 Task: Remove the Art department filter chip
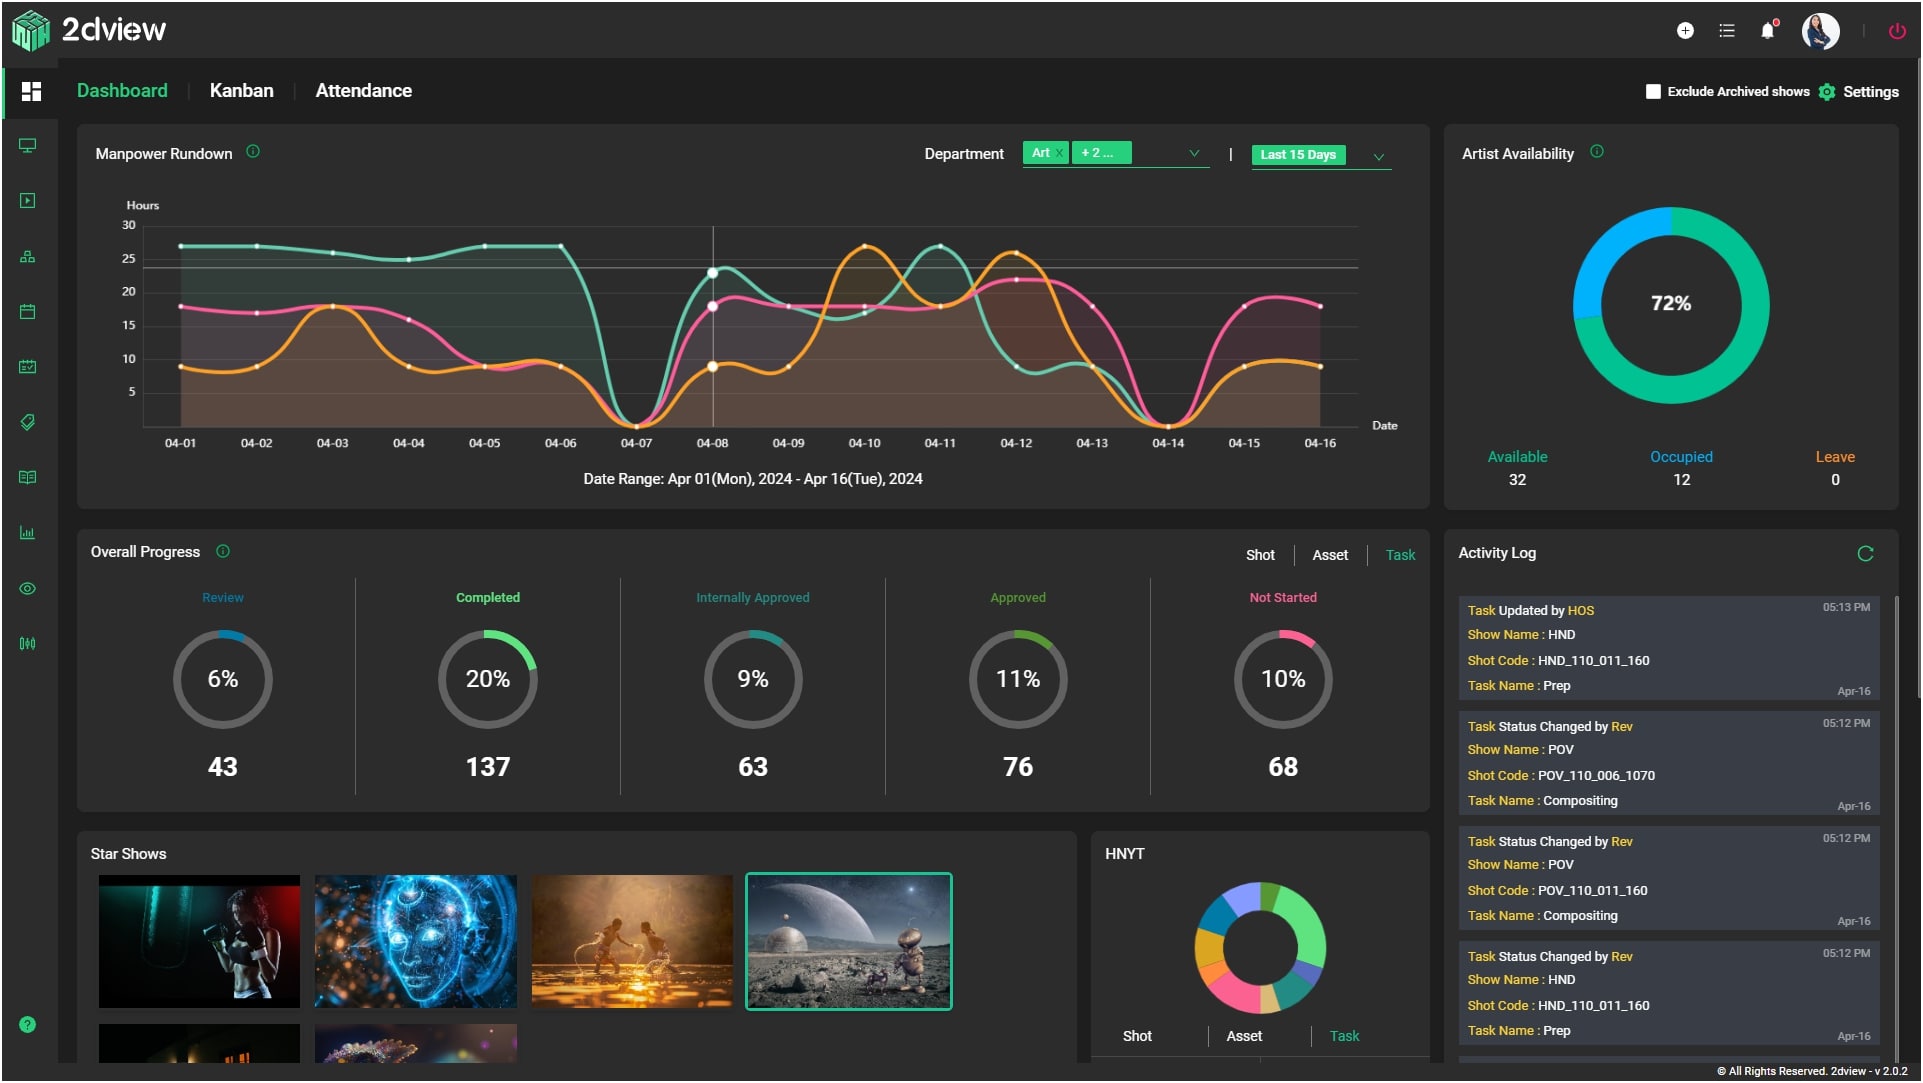coord(1060,153)
